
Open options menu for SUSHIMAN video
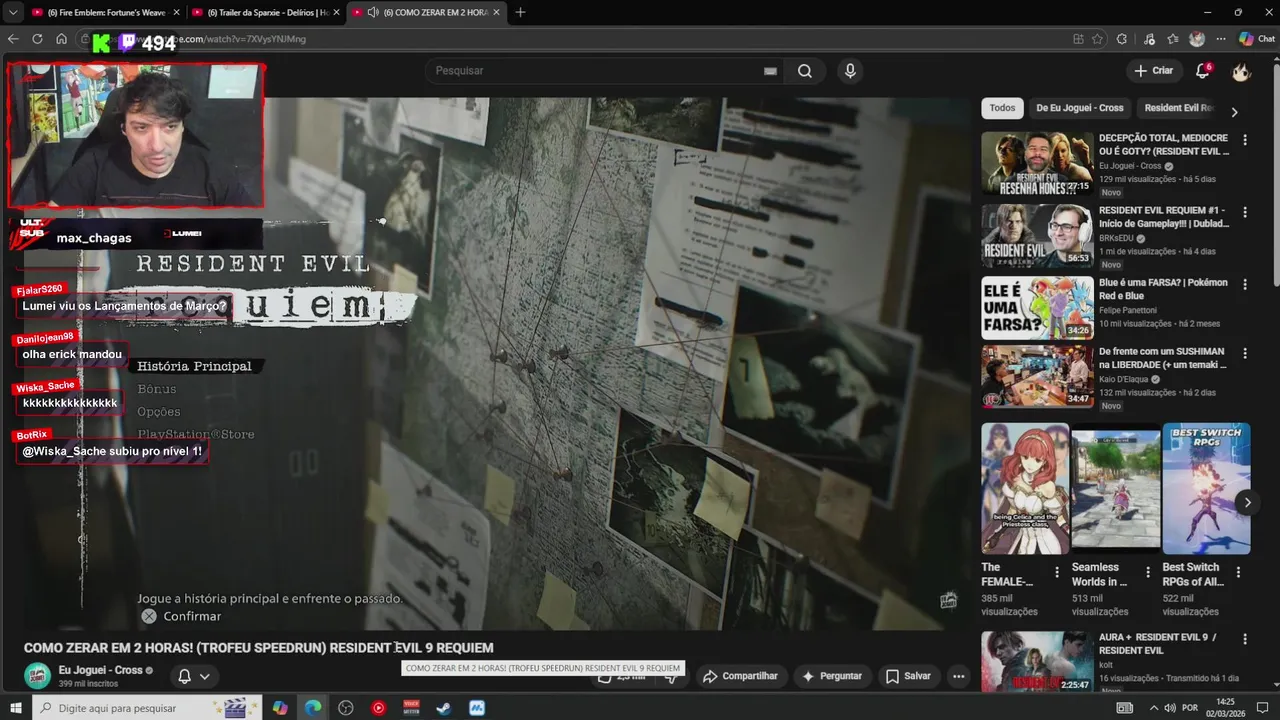(x=1245, y=353)
